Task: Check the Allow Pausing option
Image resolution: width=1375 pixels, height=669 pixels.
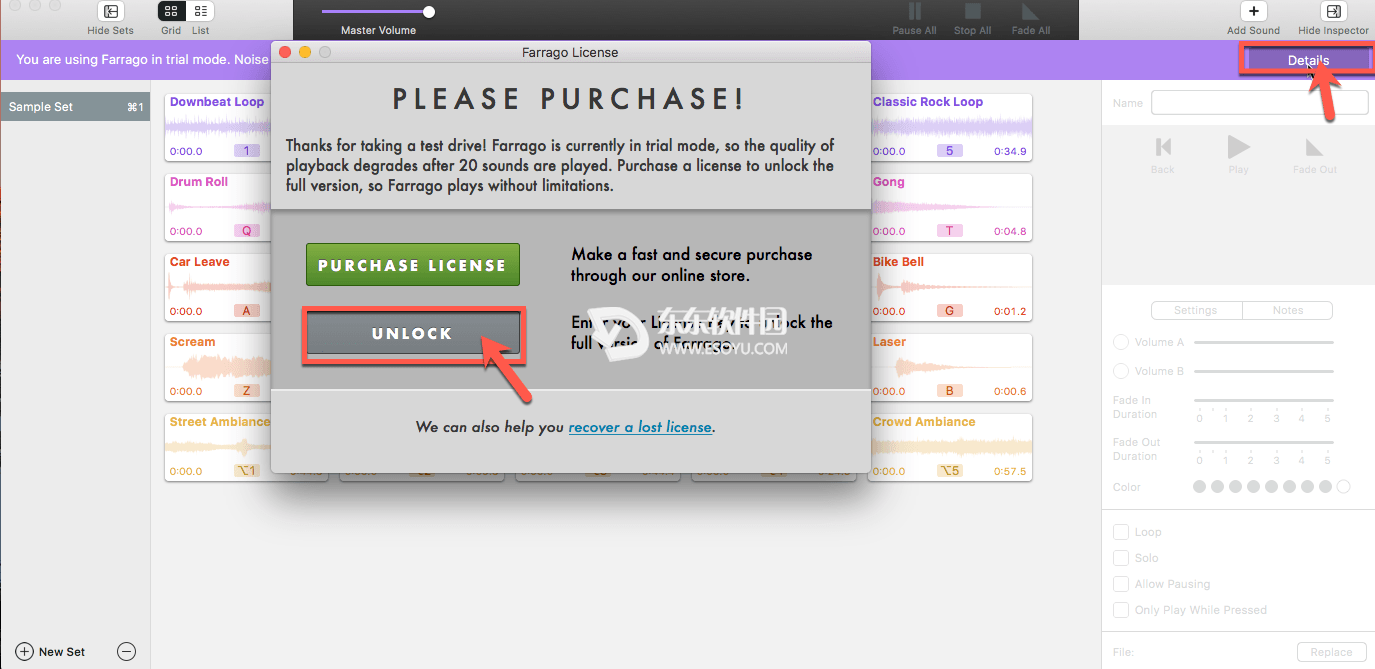Action: click(1121, 584)
